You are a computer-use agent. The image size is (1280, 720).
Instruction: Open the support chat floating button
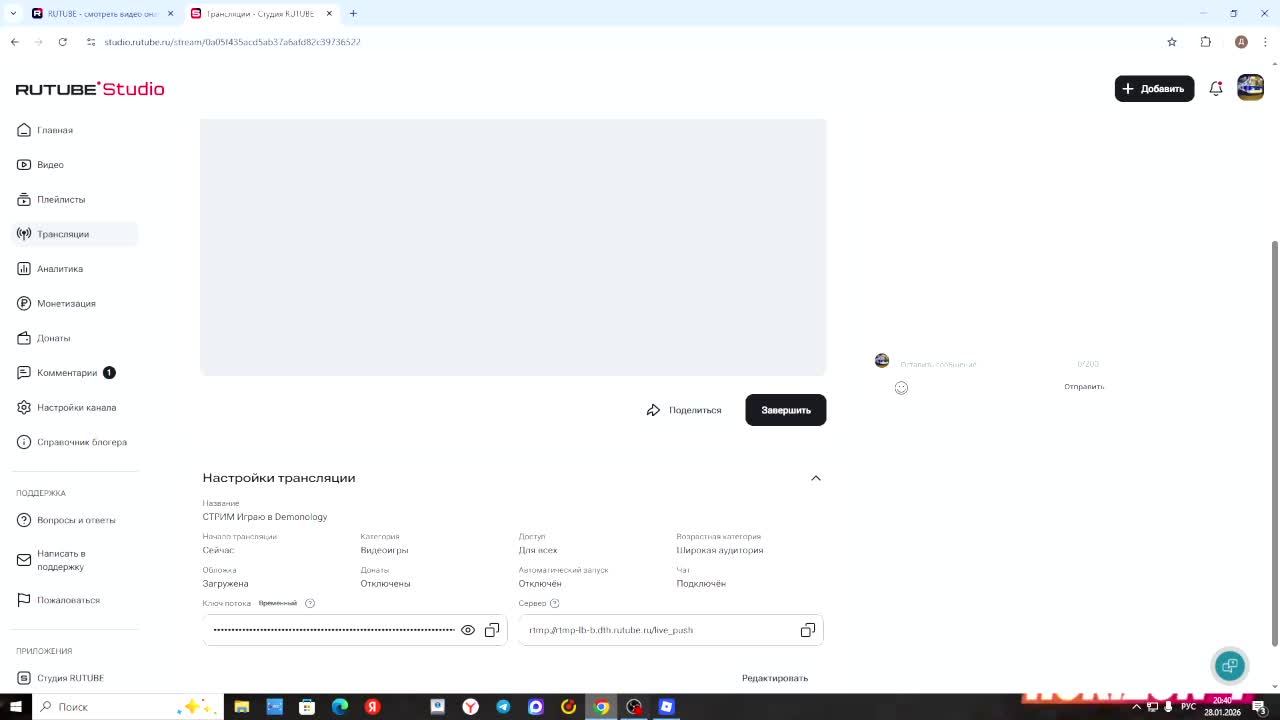(x=1230, y=665)
